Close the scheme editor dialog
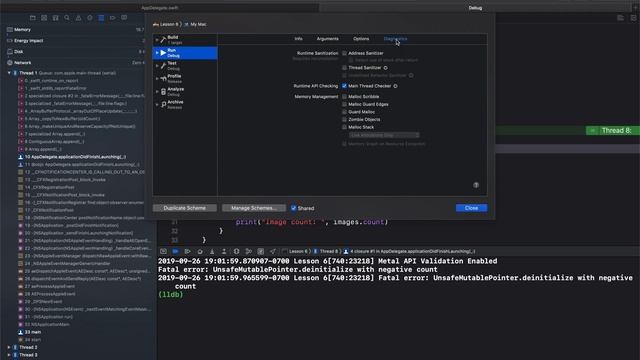The width and height of the screenshot is (640, 360). [471, 208]
